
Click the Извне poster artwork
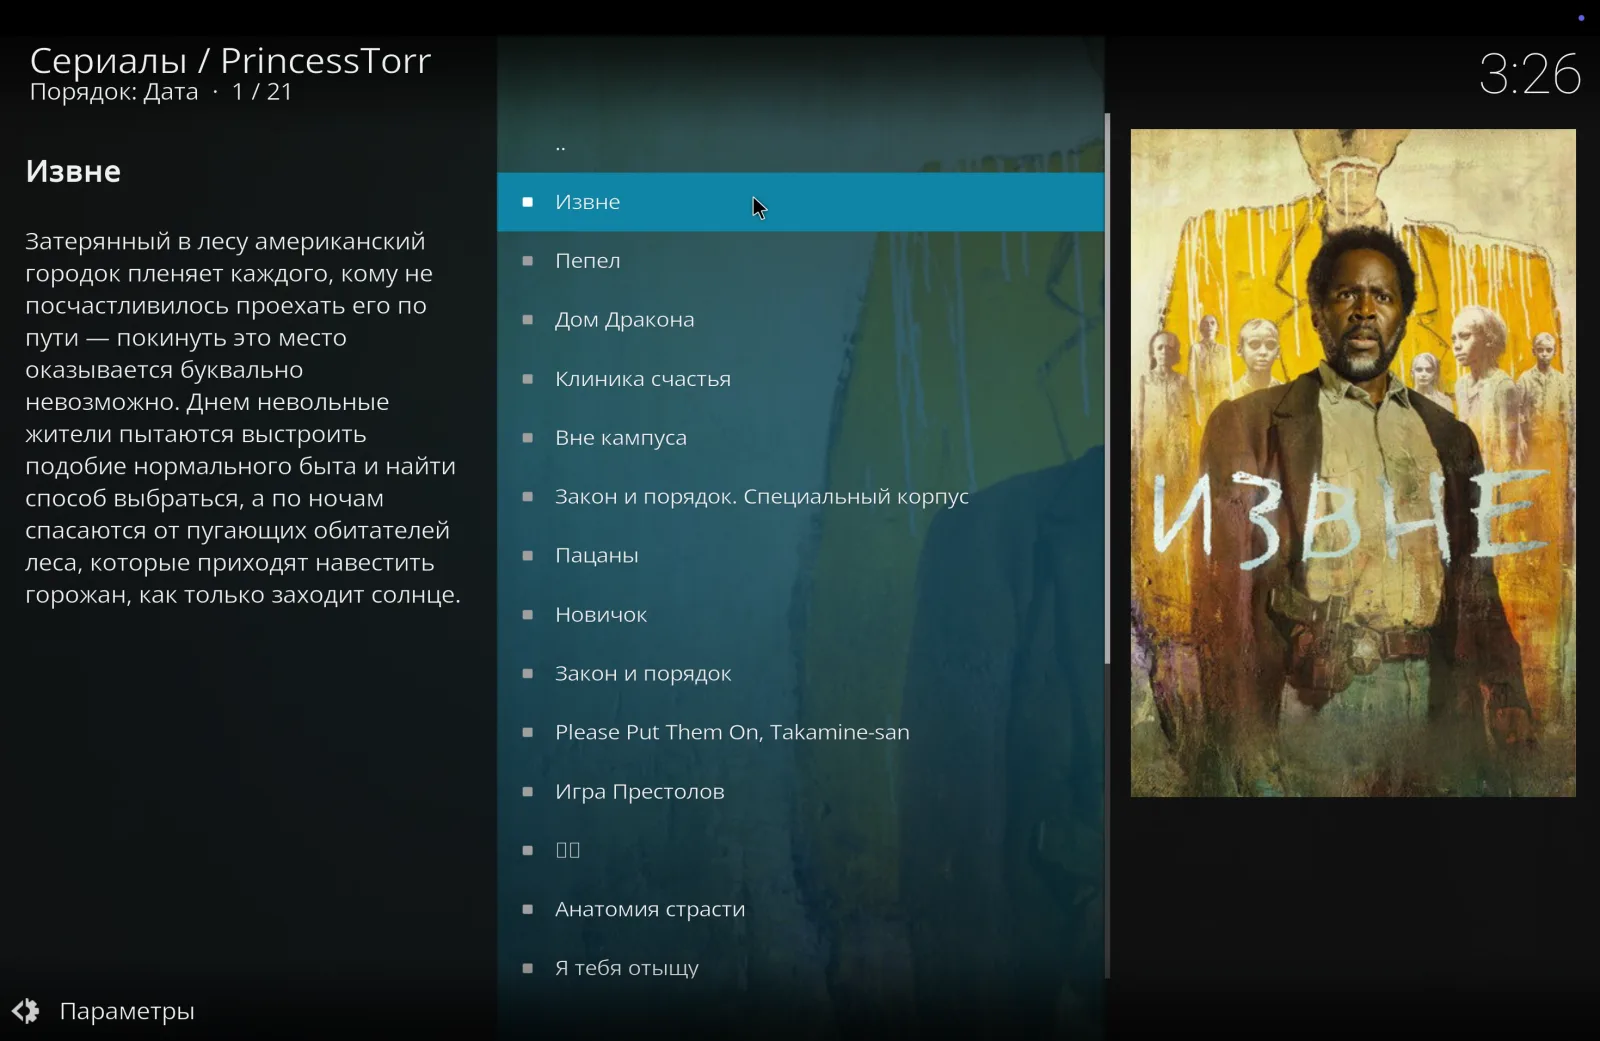1353,463
